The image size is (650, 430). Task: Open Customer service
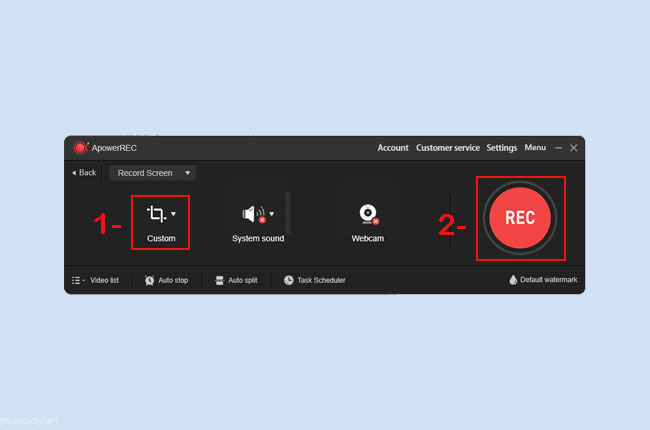click(448, 148)
